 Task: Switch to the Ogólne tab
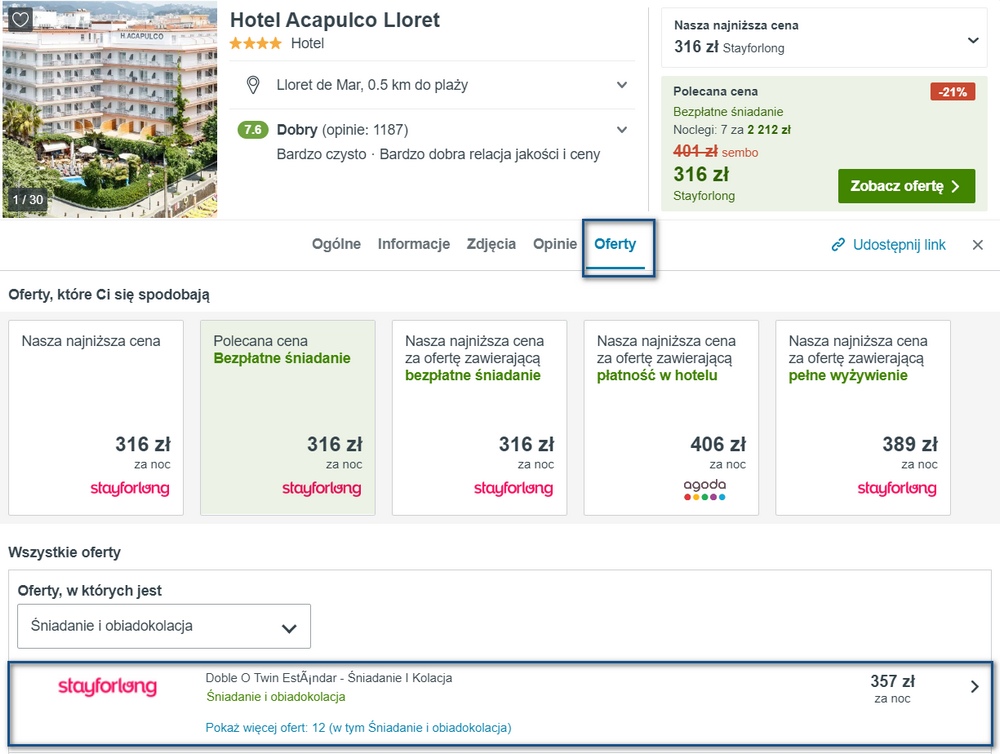point(336,244)
